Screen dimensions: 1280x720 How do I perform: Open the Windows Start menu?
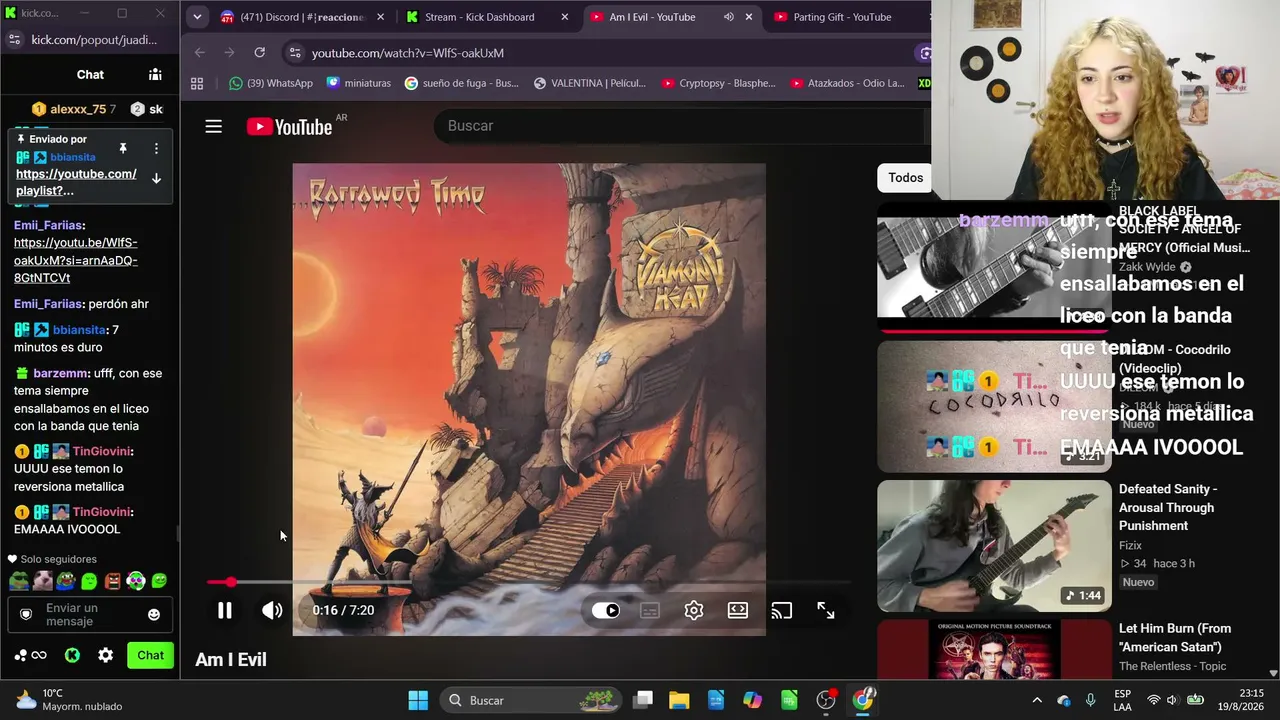pos(418,700)
